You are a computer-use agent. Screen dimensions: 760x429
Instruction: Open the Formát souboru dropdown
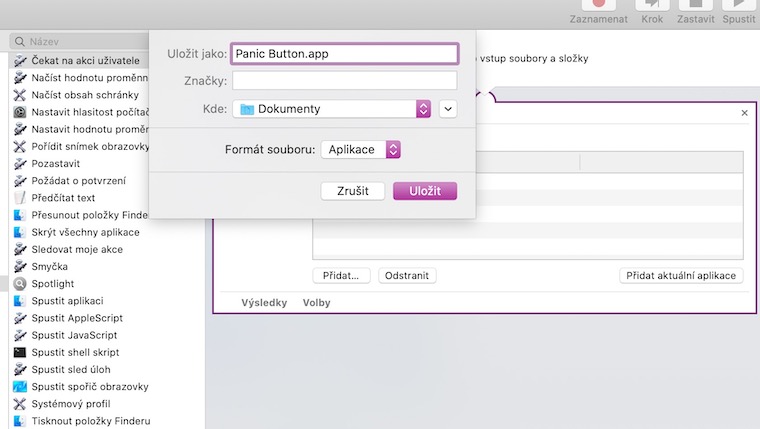[x=361, y=149]
